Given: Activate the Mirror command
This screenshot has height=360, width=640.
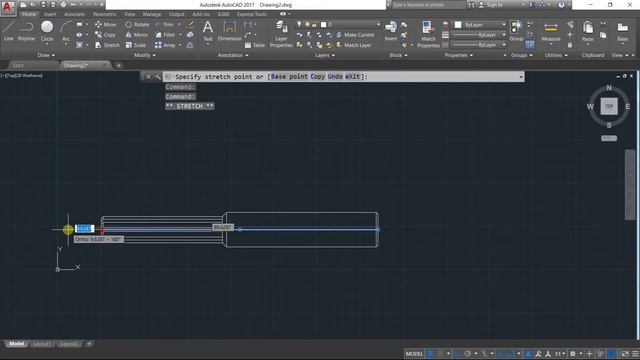Looking at the screenshot, I should [137, 35].
